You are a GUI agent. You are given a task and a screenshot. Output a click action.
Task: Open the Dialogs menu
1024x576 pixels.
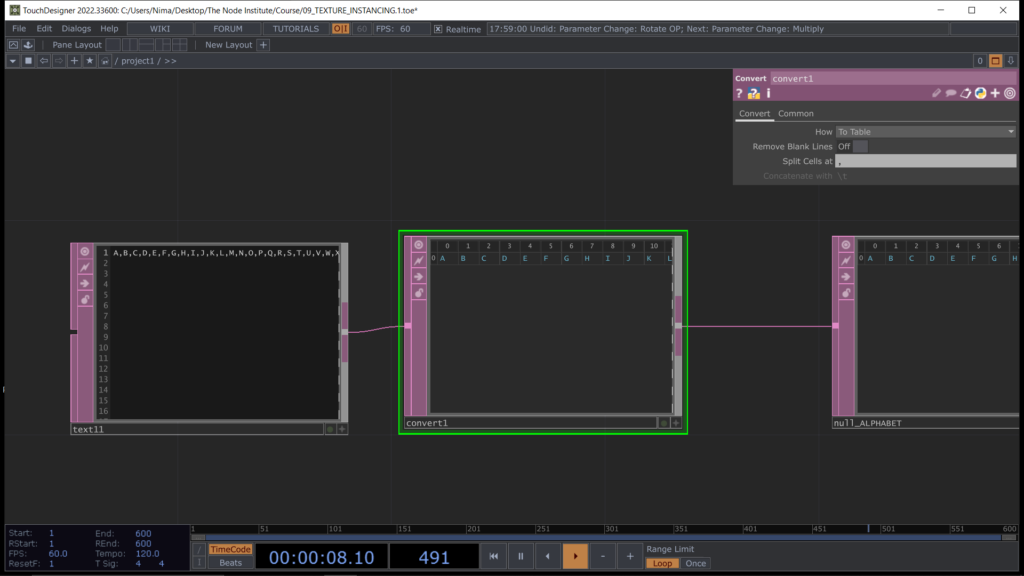pos(76,29)
